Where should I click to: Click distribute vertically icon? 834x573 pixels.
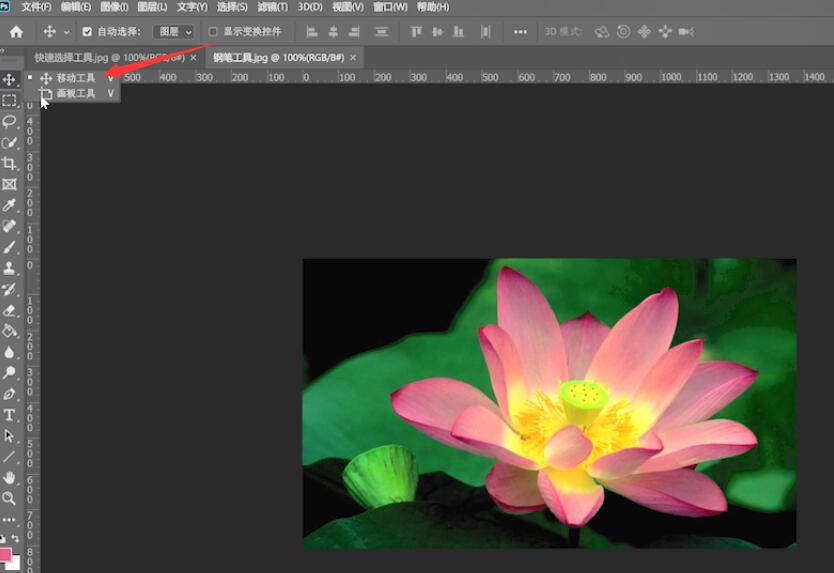(x=381, y=32)
